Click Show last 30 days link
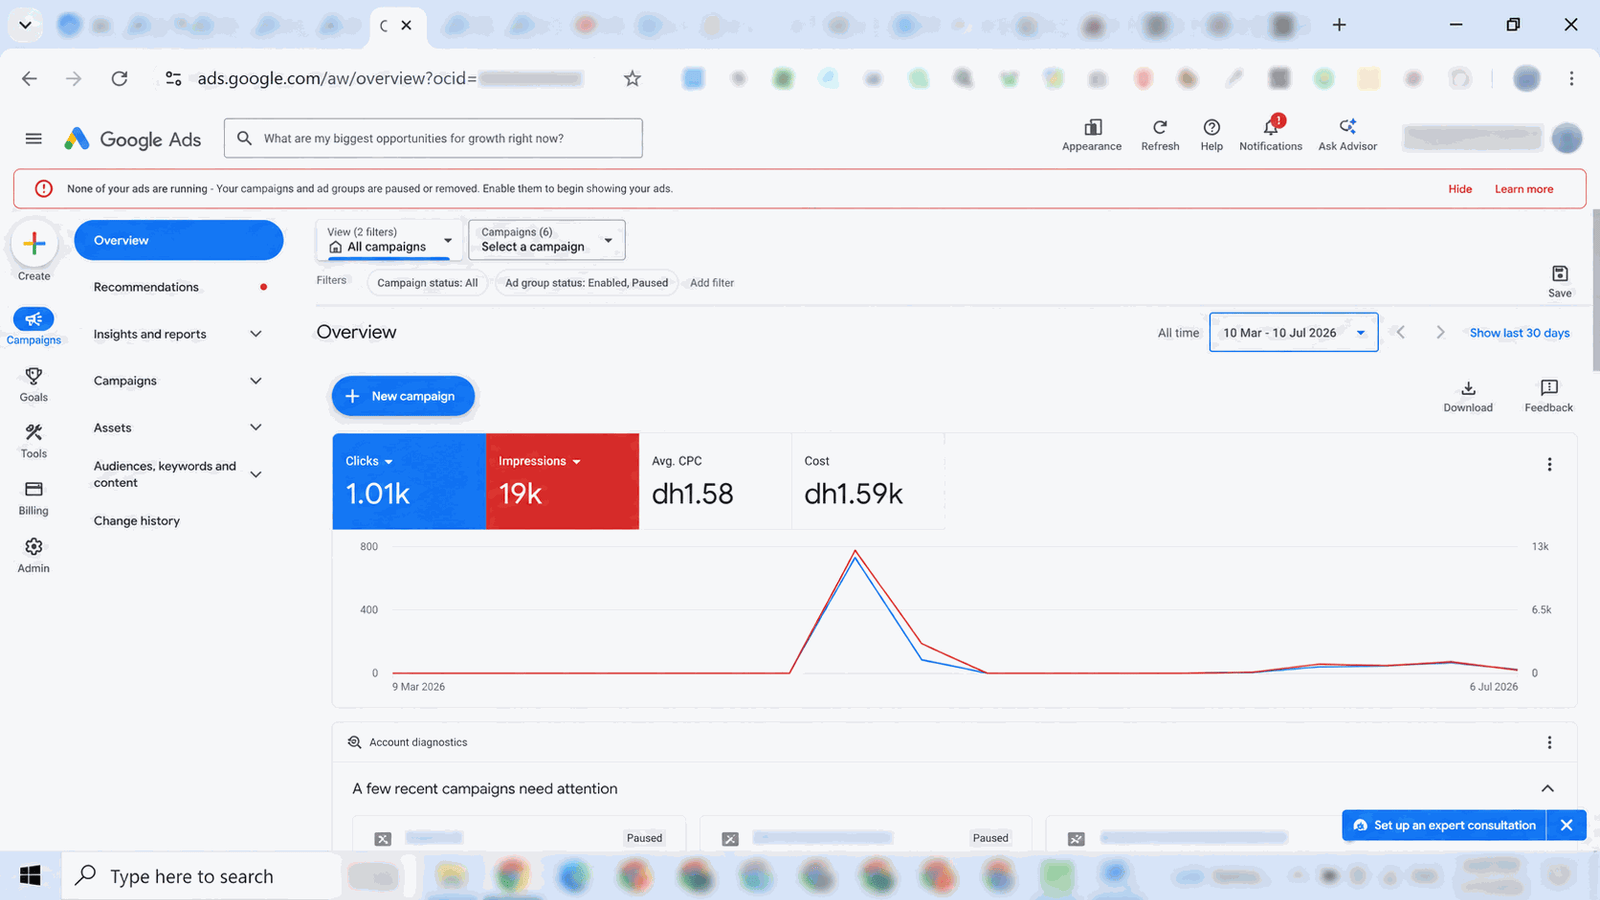The width and height of the screenshot is (1600, 900). click(1519, 333)
